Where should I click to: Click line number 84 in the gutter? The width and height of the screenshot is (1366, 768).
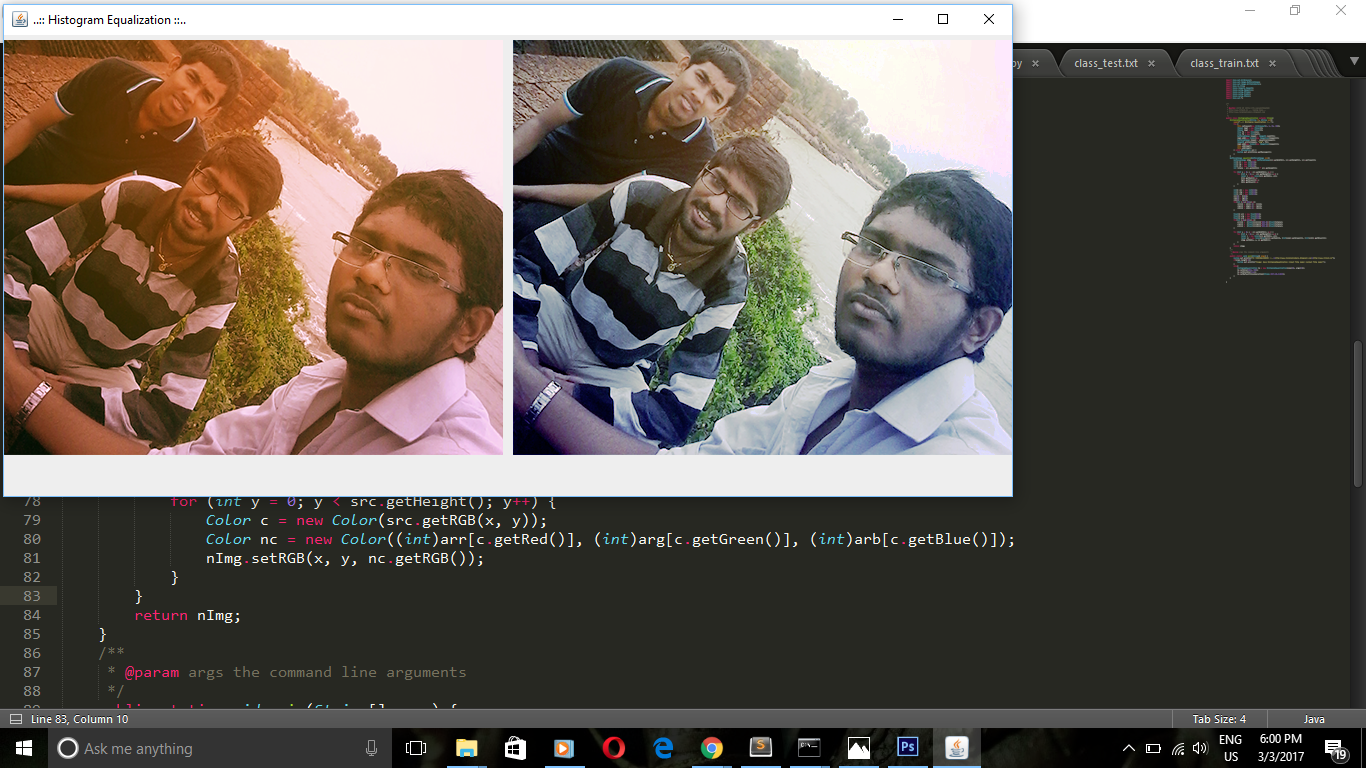(31, 615)
